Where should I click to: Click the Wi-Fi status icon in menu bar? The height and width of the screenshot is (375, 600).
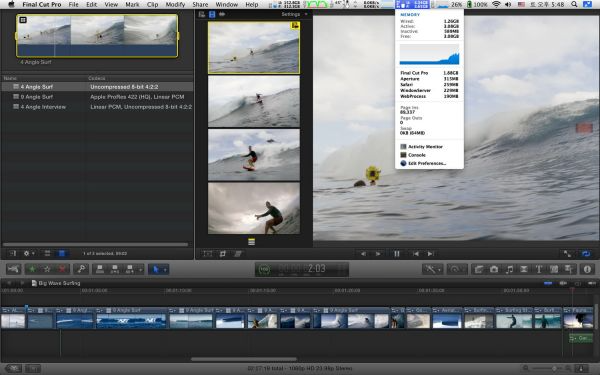(x=496, y=5)
